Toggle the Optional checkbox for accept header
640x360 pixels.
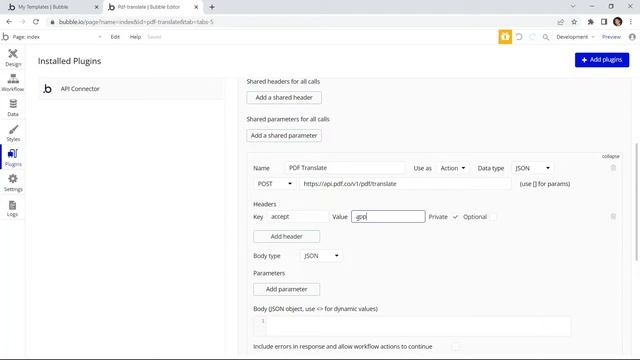click(493, 217)
